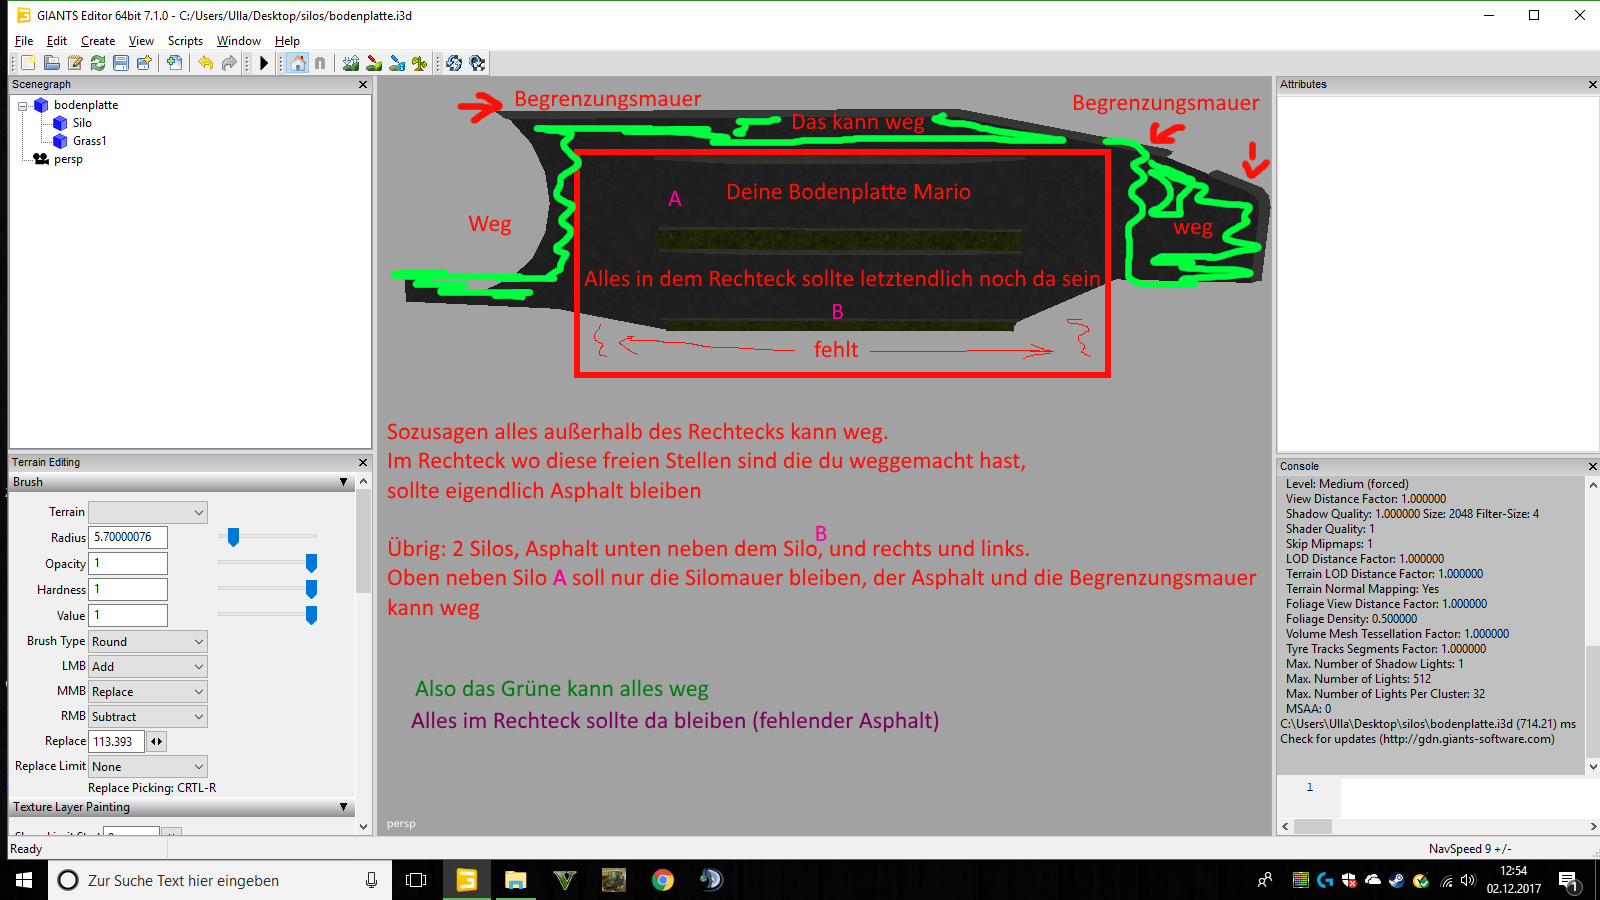The image size is (1600, 900).
Task: Collapse the bodenplatte tree node
Action: point(23,106)
